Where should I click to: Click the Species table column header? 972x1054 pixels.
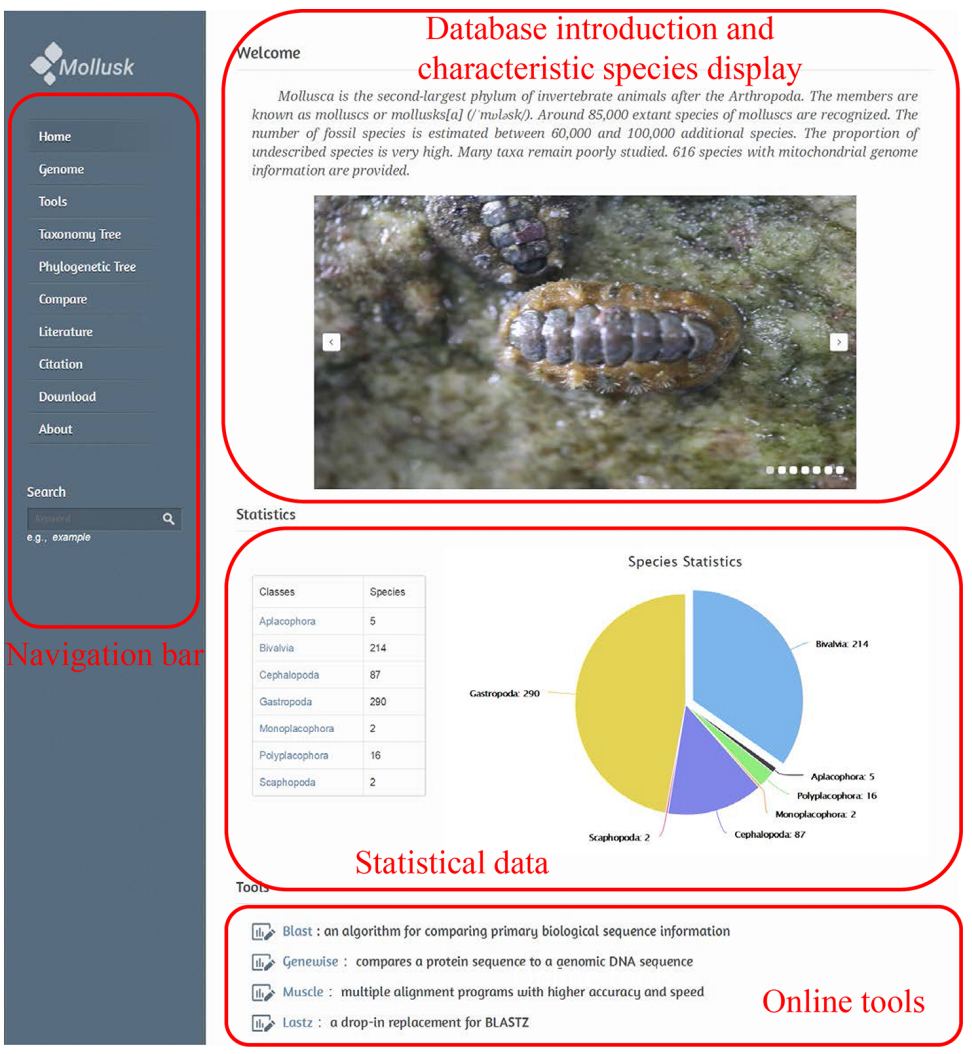(387, 592)
